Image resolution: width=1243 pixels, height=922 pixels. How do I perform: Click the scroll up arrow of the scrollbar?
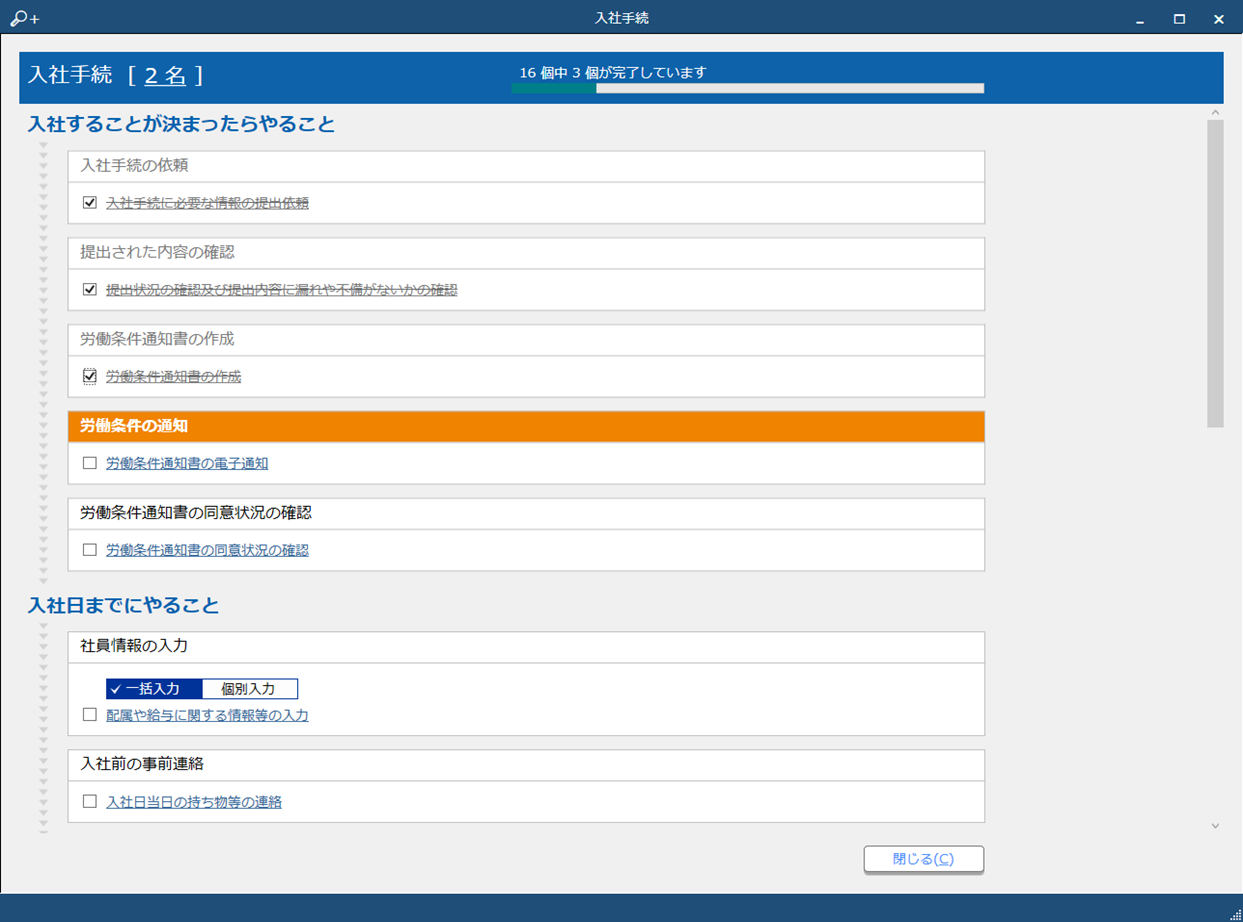point(1215,113)
